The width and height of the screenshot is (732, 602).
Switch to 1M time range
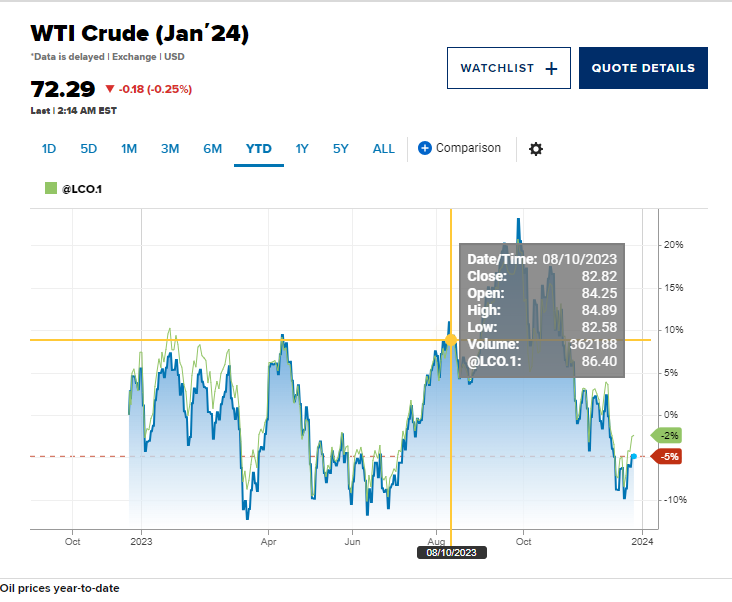pos(129,149)
